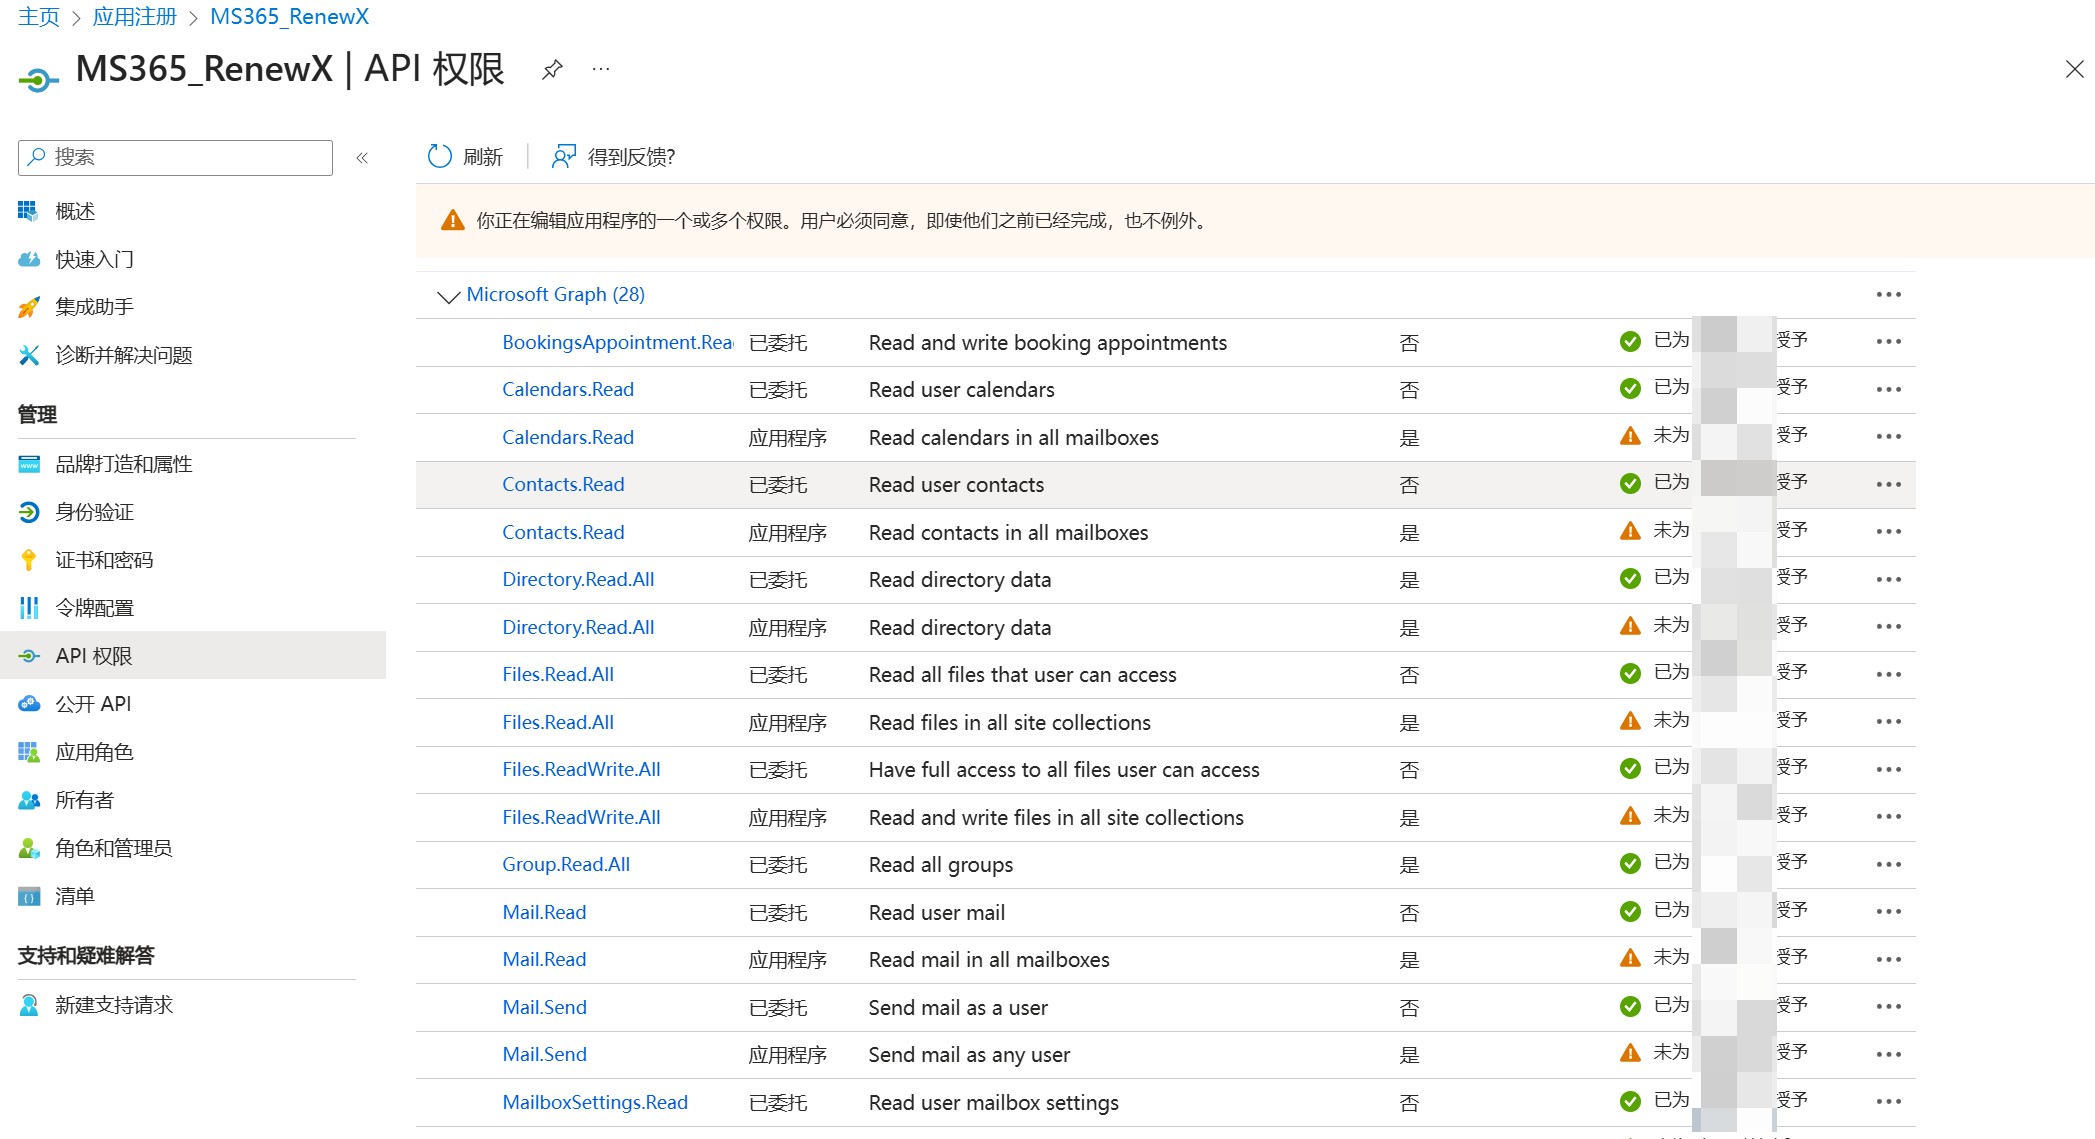Collapse the Microsoft Graph (28) group
This screenshot has width=2095, height=1139.
[448, 296]
